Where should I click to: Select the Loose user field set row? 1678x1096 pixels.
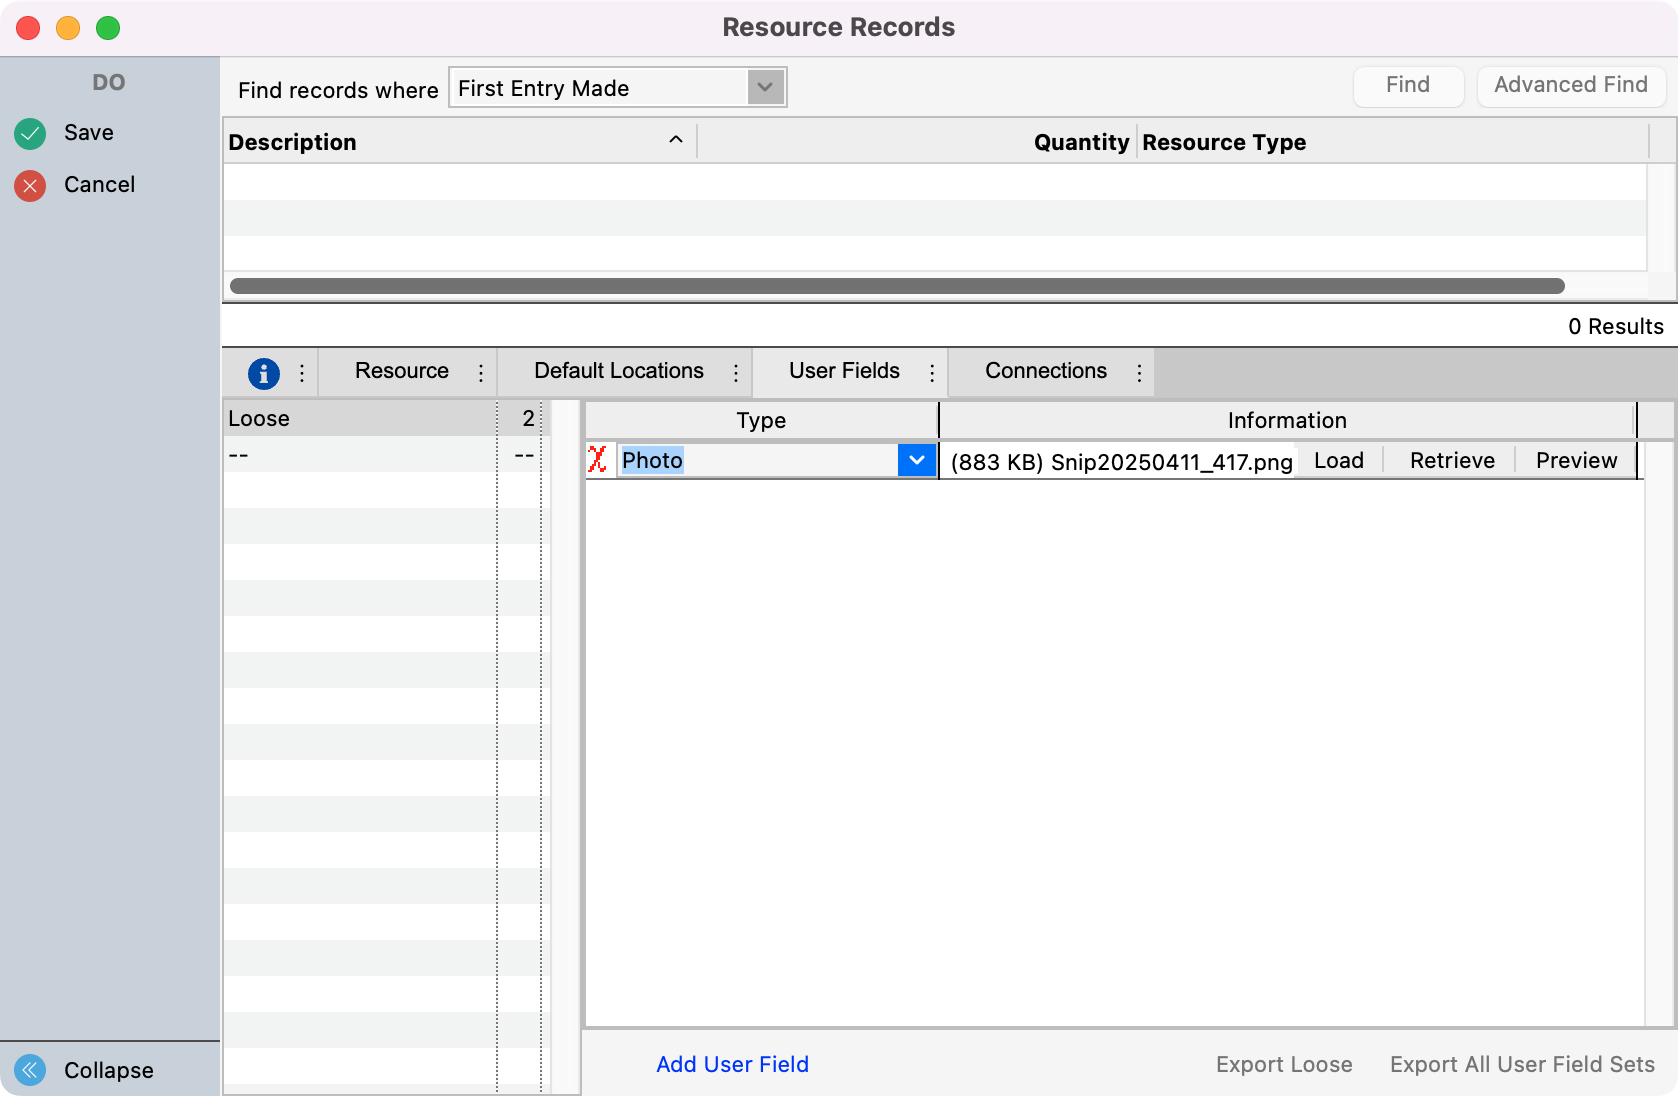360,419
